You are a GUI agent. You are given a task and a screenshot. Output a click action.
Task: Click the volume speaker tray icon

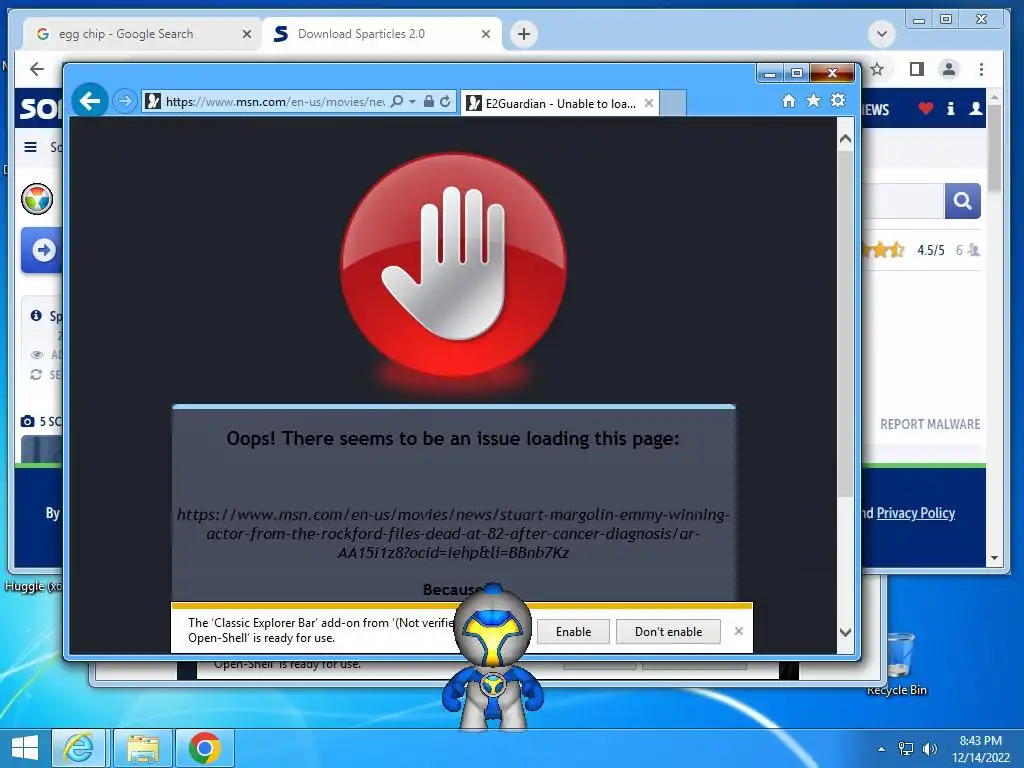pos(929,749)
